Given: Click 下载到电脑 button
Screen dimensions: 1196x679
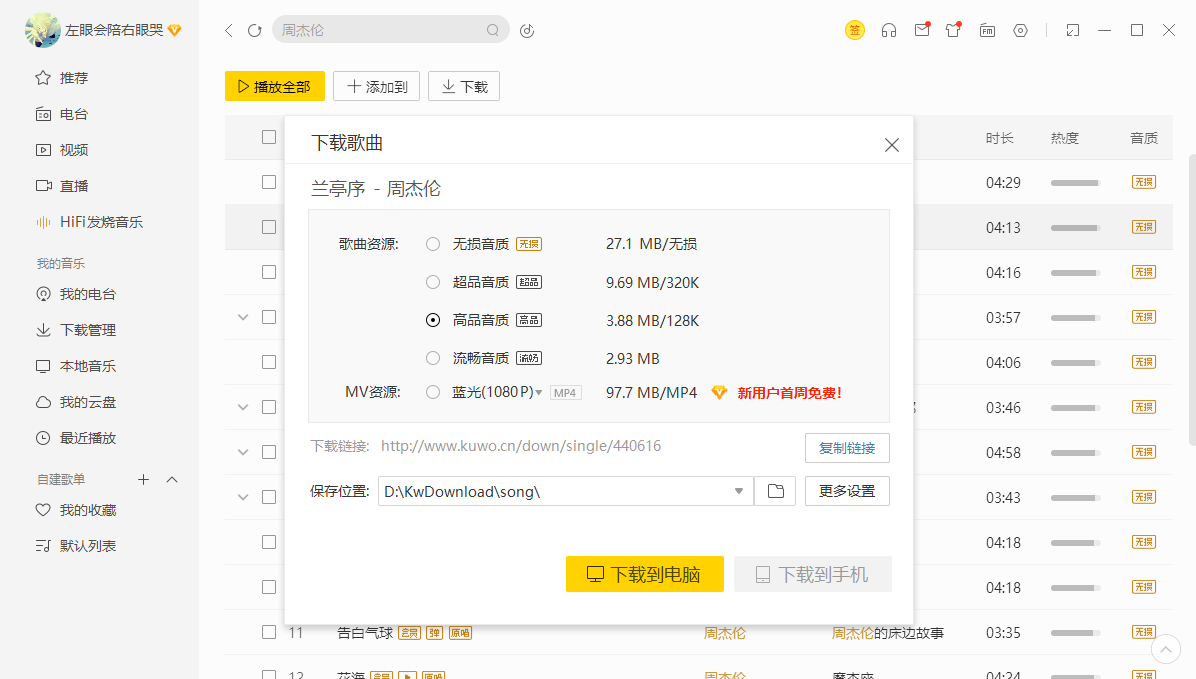Looking at the screenshot, I should coord(645,574).
